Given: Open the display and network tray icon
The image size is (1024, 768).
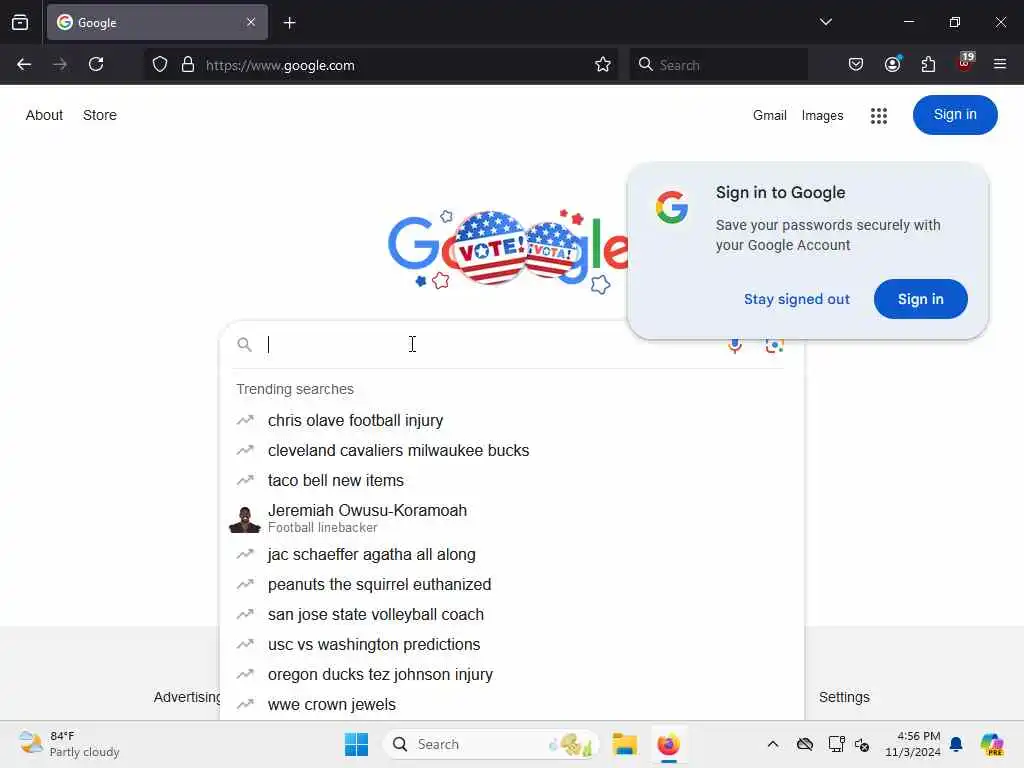Looking at the screenshot, I should [x=836, y=744].
